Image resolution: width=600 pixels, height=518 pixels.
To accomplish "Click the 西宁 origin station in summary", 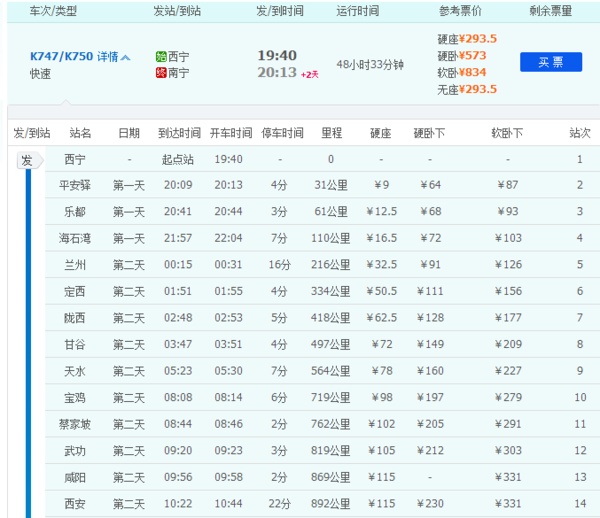I will 178,57.
